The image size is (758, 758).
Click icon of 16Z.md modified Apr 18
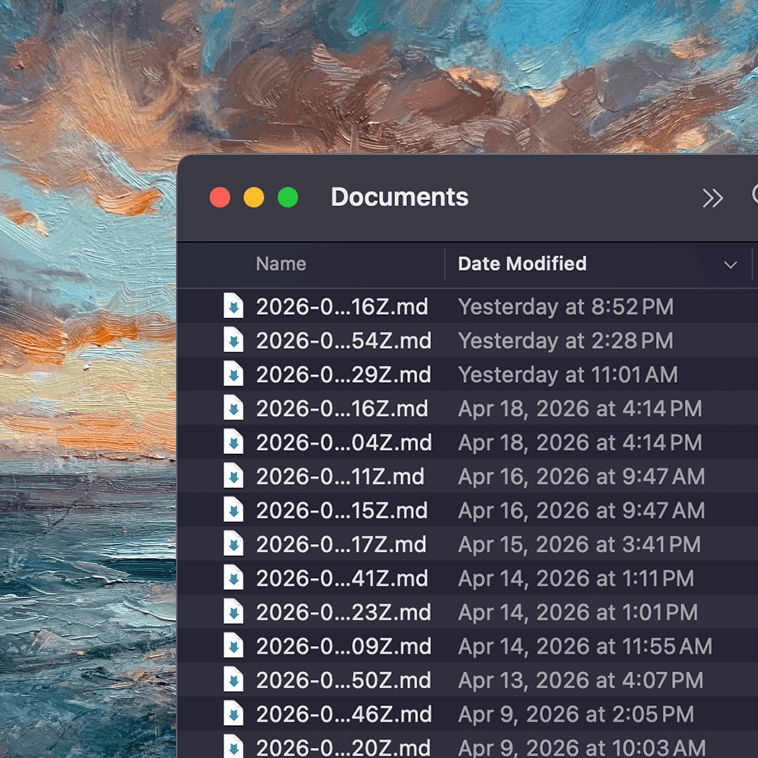pos(233,408)
